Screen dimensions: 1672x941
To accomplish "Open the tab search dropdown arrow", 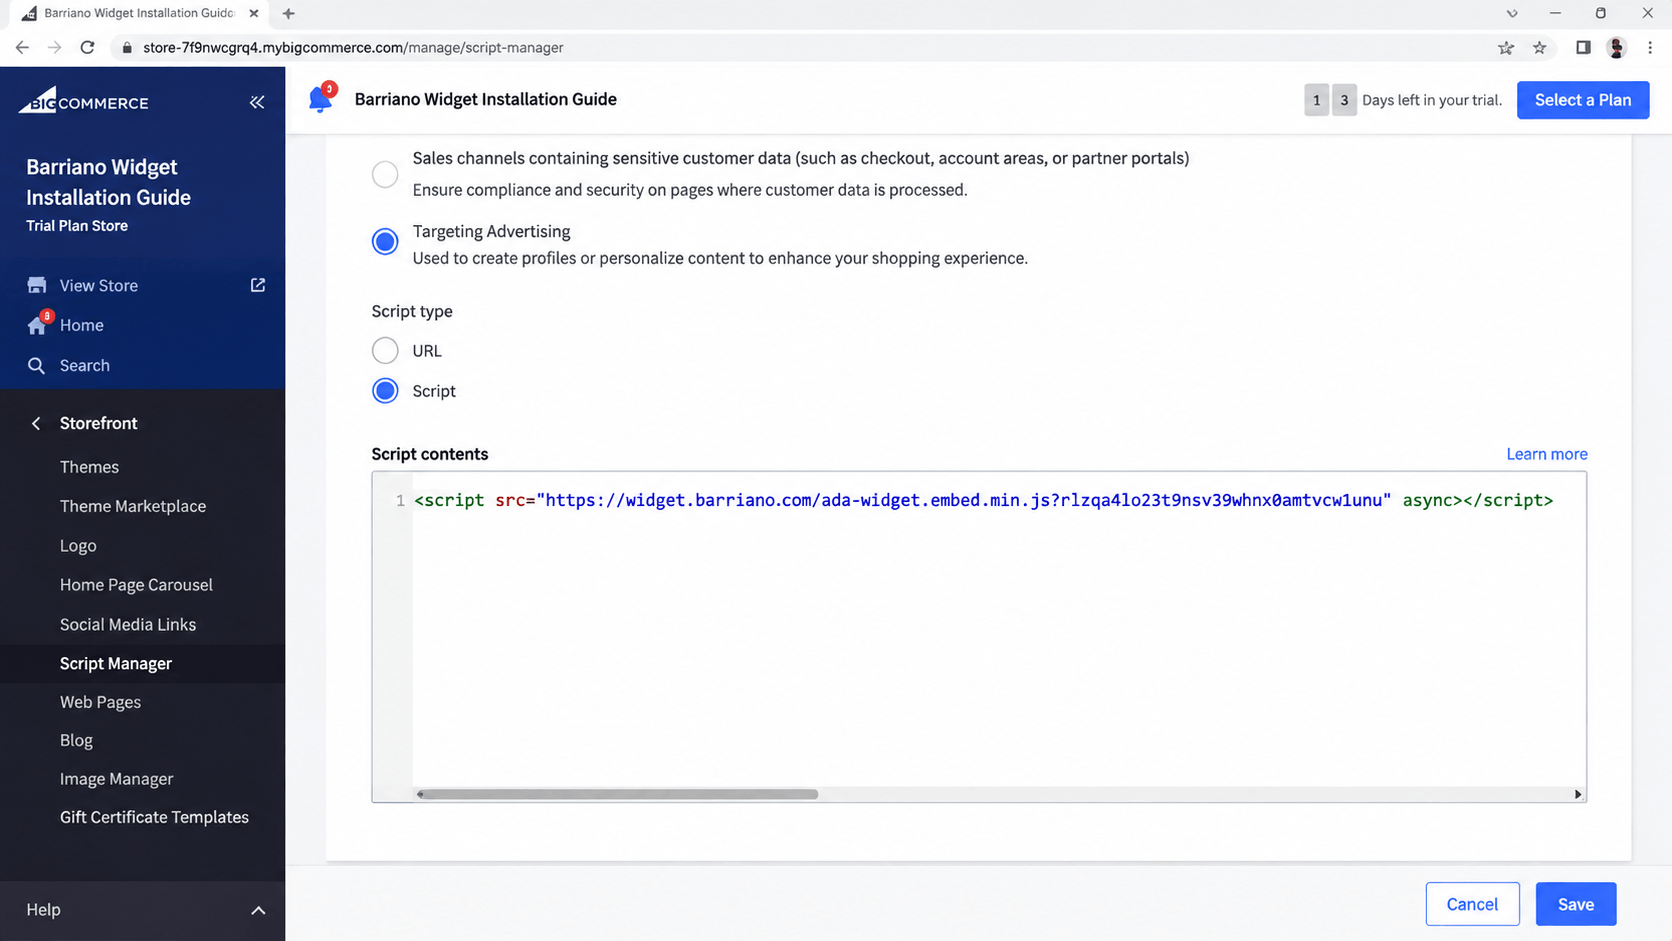I will pyautogui.click(x=1512, y=13).
